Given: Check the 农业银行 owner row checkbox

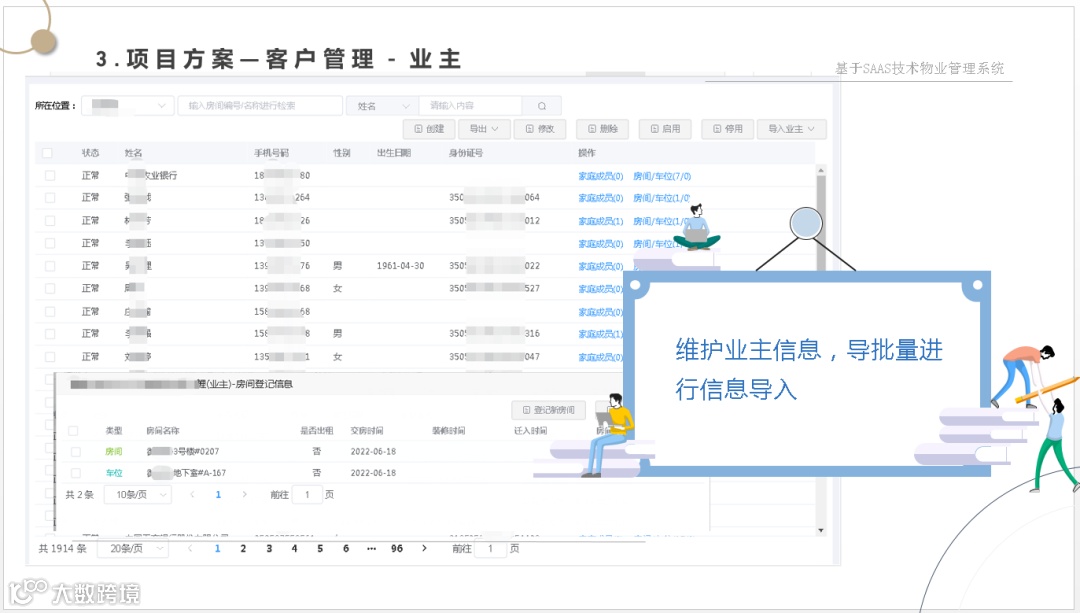Looking at the screenshot, I should pos(50,176).
